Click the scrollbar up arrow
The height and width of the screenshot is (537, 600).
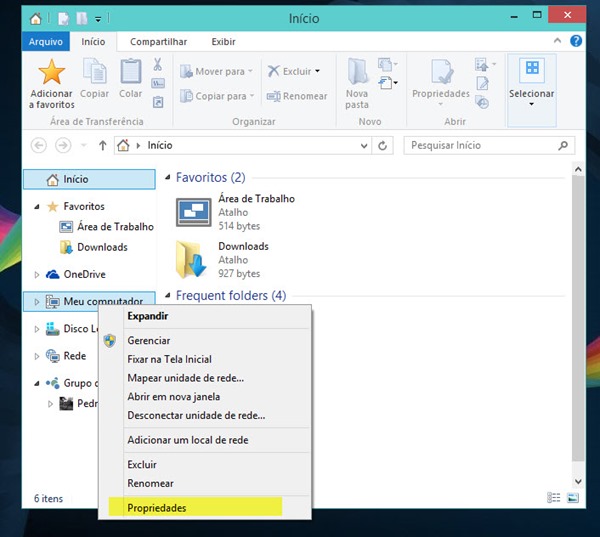pyautogui.click(x=578, y=169)
